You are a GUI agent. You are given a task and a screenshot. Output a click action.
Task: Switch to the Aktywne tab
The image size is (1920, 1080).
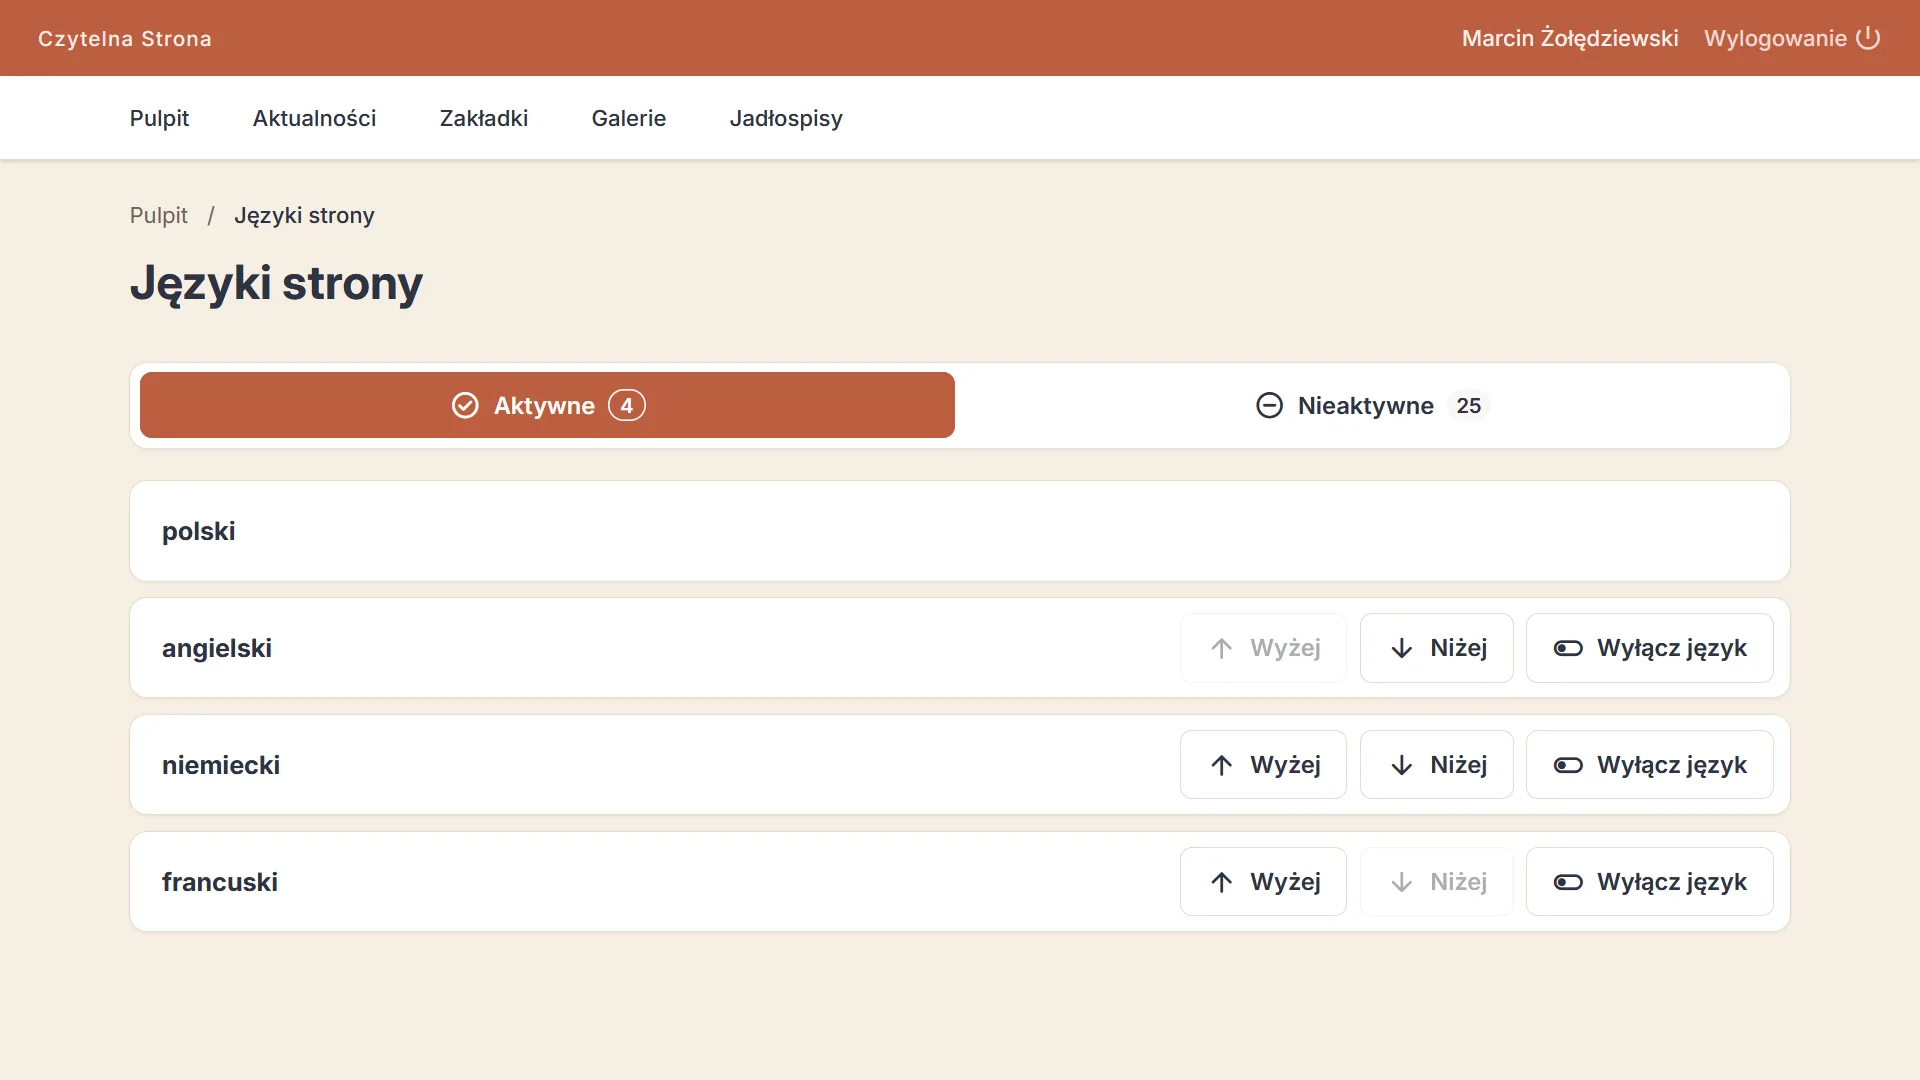tap(547, 405)
